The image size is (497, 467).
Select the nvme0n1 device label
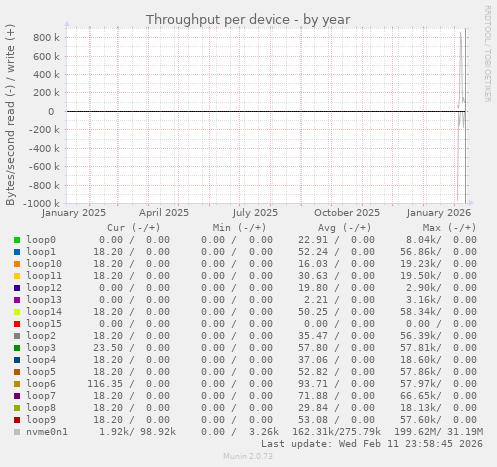point(47,432)
